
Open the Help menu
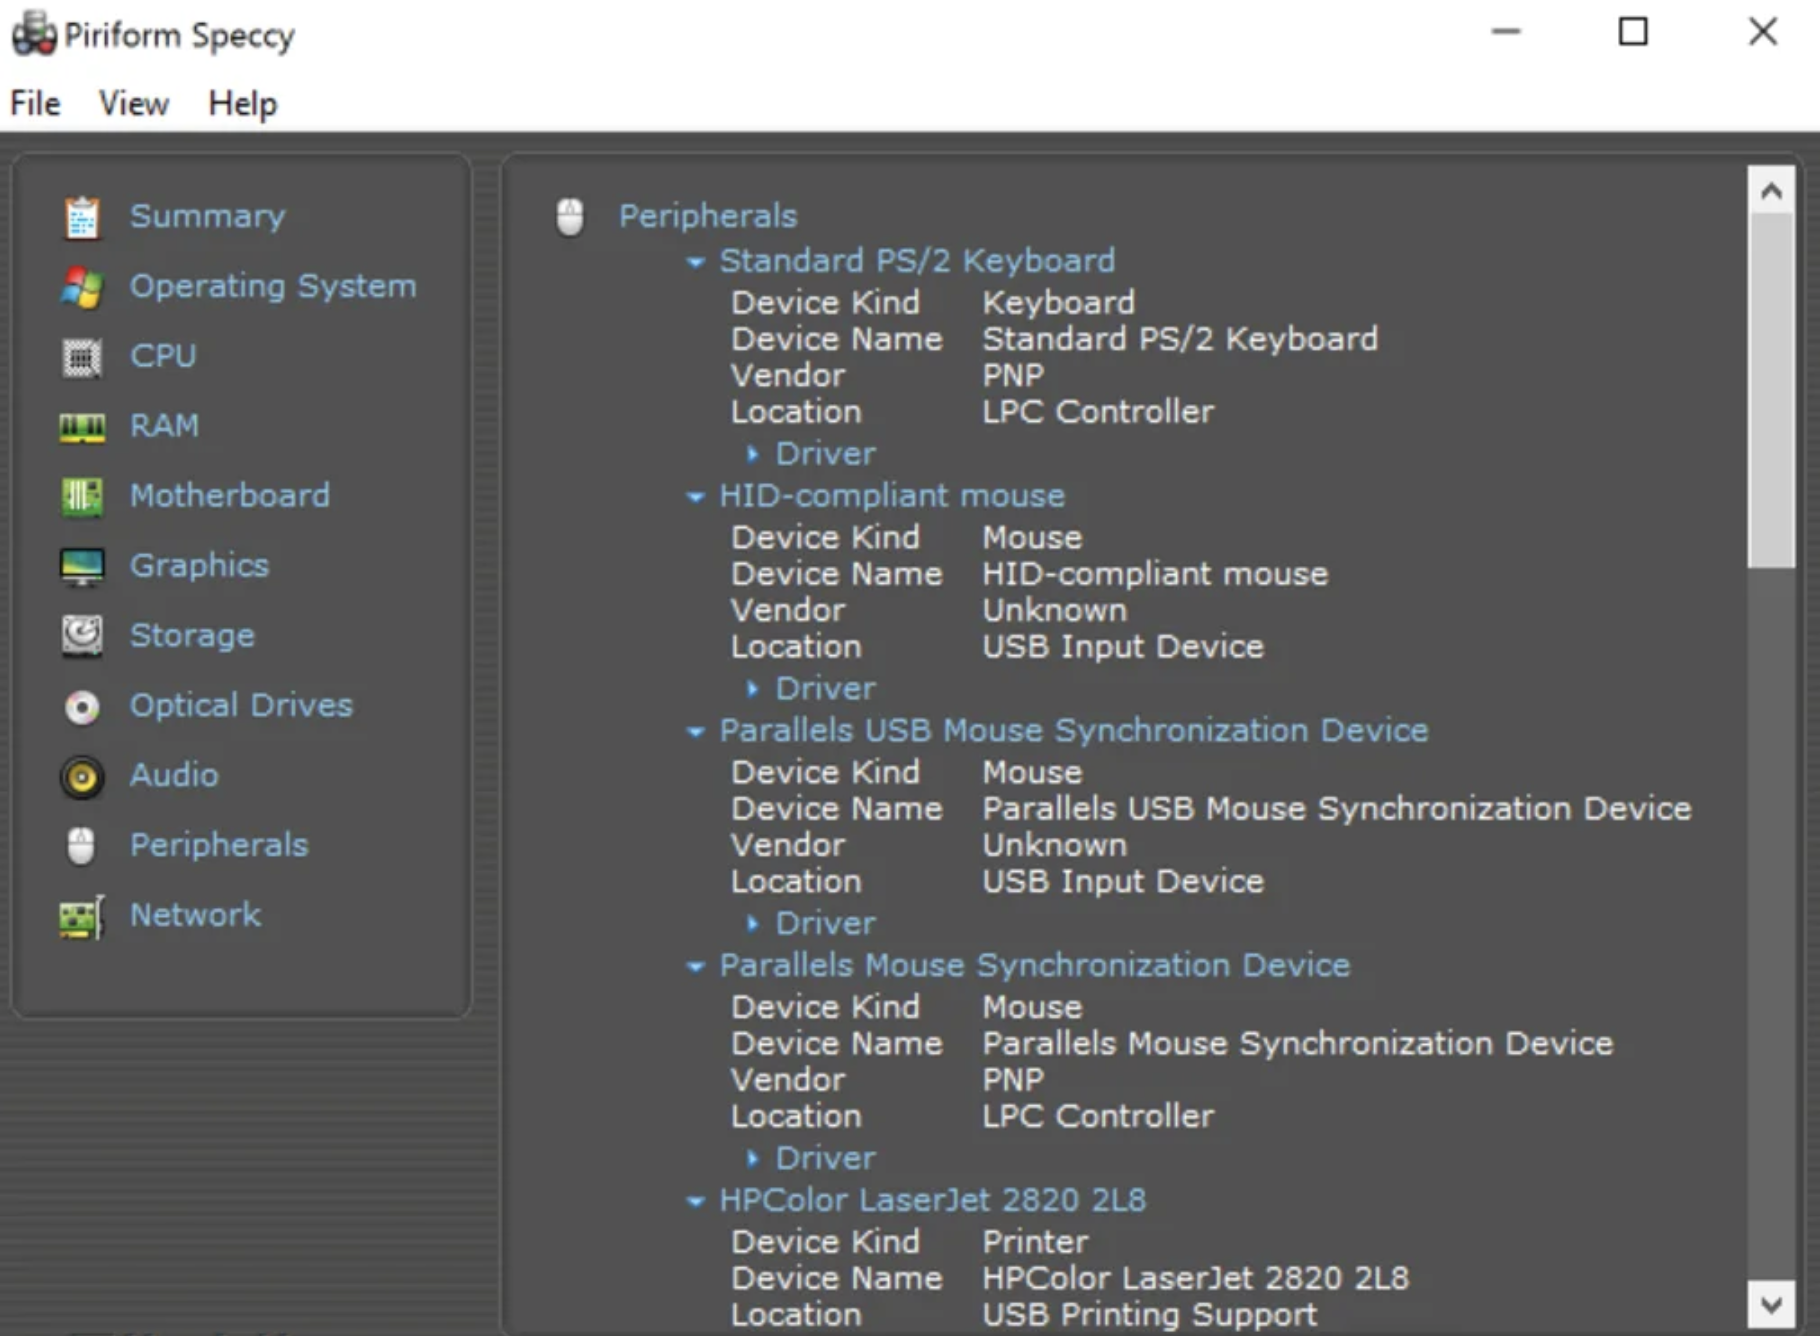pos(242,103)
